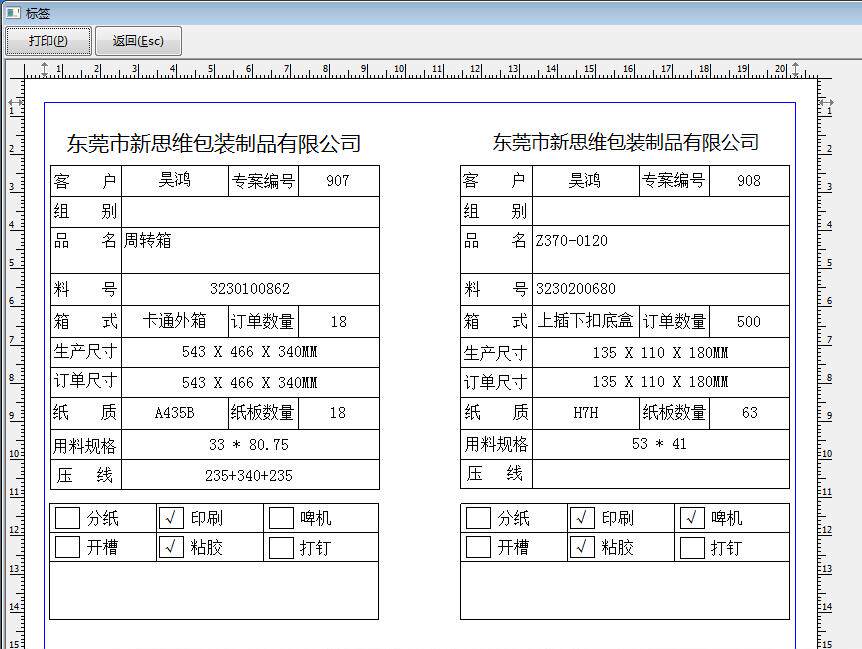862x649 pixels.
Task: Click crease line value 235+340+235
Action: click(249, 475)
